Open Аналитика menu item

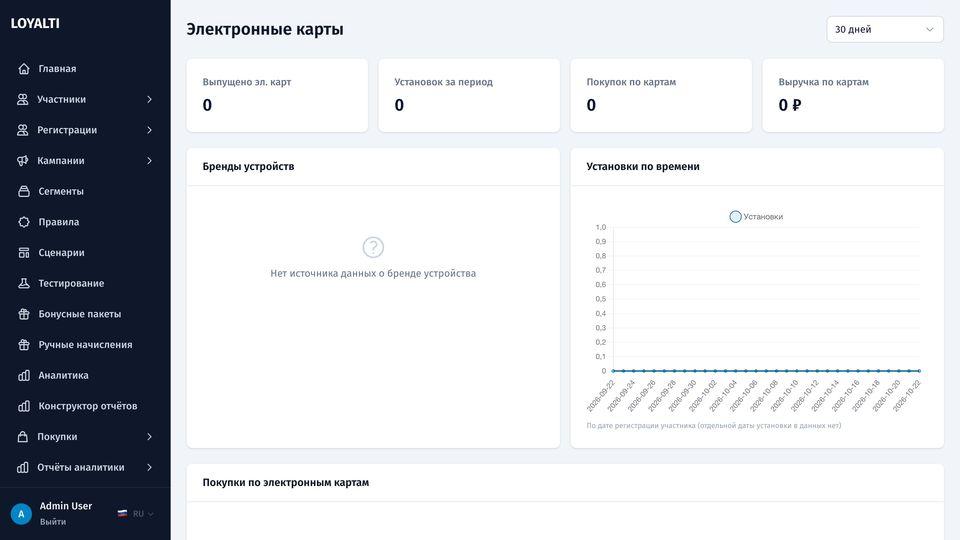(x=85, y=375)
